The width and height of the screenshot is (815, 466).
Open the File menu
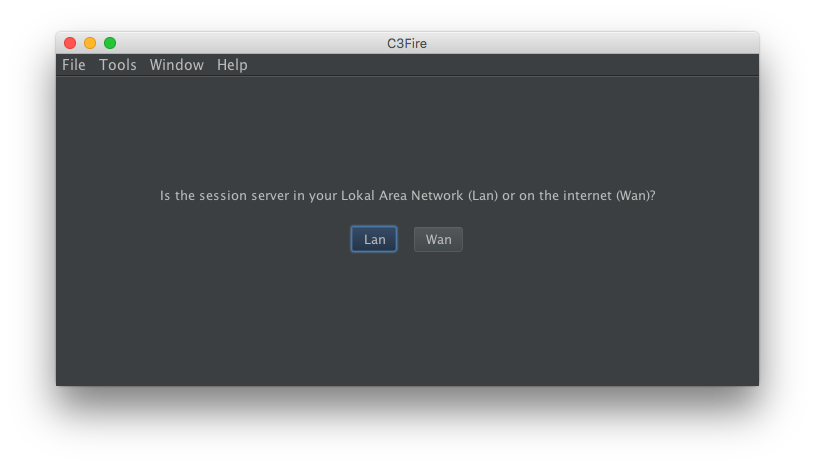[x=74, y=65]
